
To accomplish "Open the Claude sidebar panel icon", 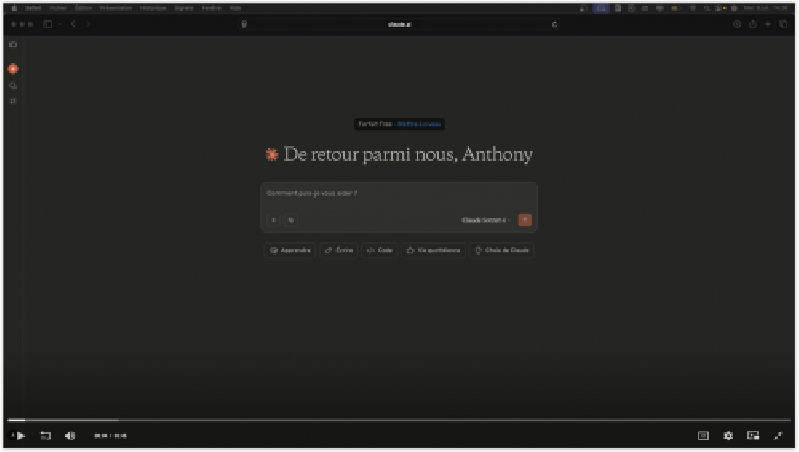I will point(13,45).
